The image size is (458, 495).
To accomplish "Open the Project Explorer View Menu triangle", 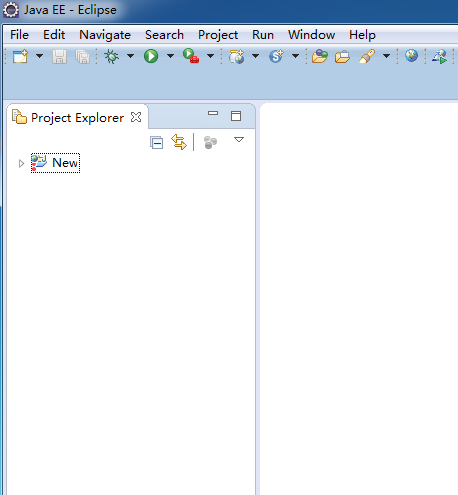I will tap(239, 139).
